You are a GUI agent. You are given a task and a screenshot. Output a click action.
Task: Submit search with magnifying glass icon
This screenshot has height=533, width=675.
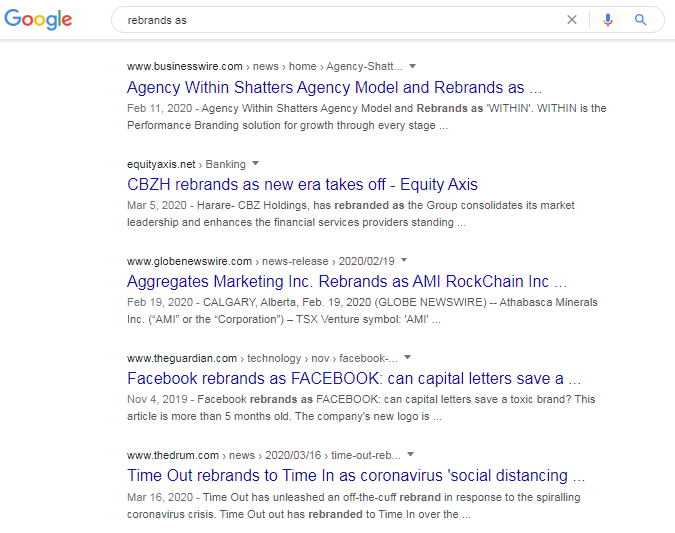[x=641, y=20]
